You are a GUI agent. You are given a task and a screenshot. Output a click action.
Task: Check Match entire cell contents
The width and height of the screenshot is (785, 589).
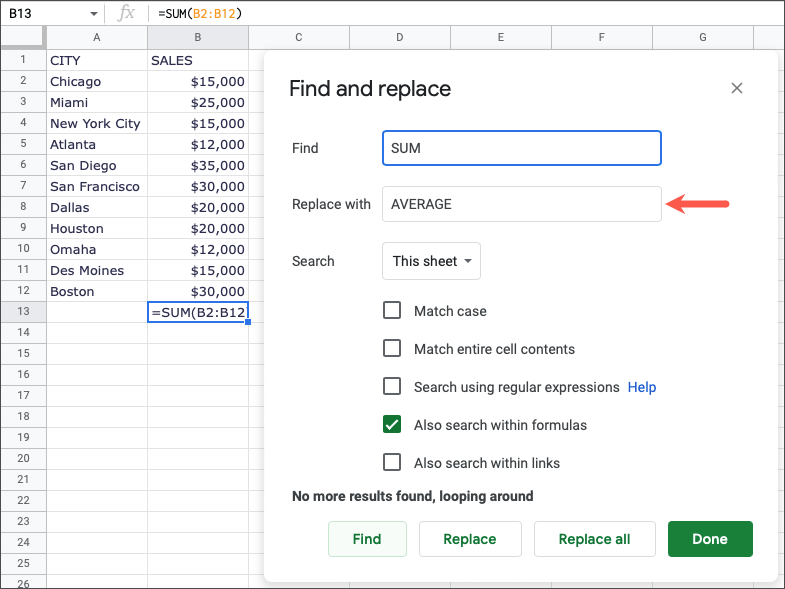click(x=392, y=349)
